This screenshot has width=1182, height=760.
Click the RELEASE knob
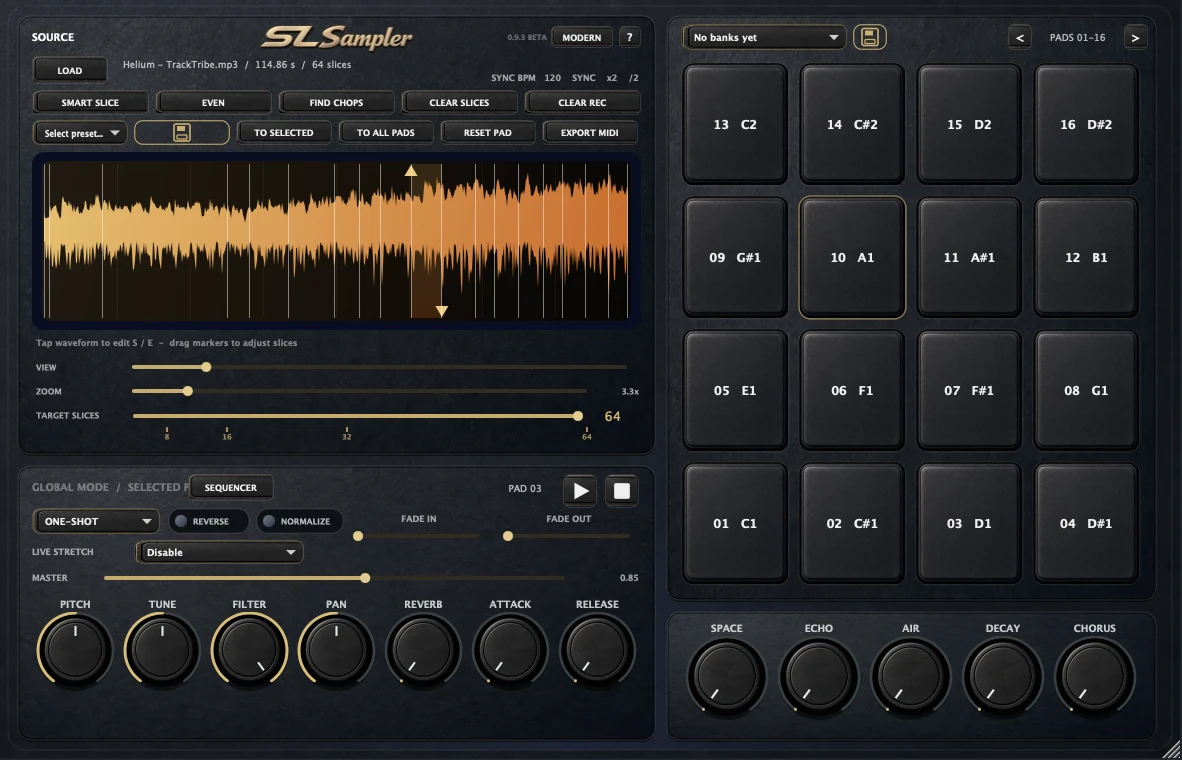coord(597,649)
